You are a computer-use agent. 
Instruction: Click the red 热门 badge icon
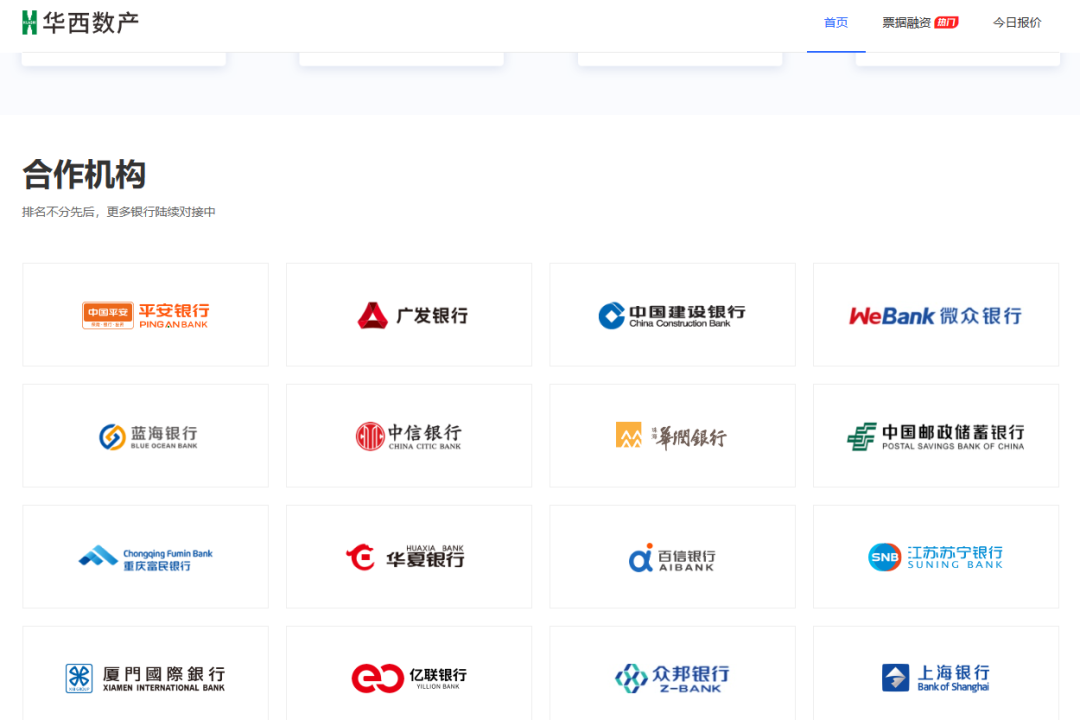point(946,22)
